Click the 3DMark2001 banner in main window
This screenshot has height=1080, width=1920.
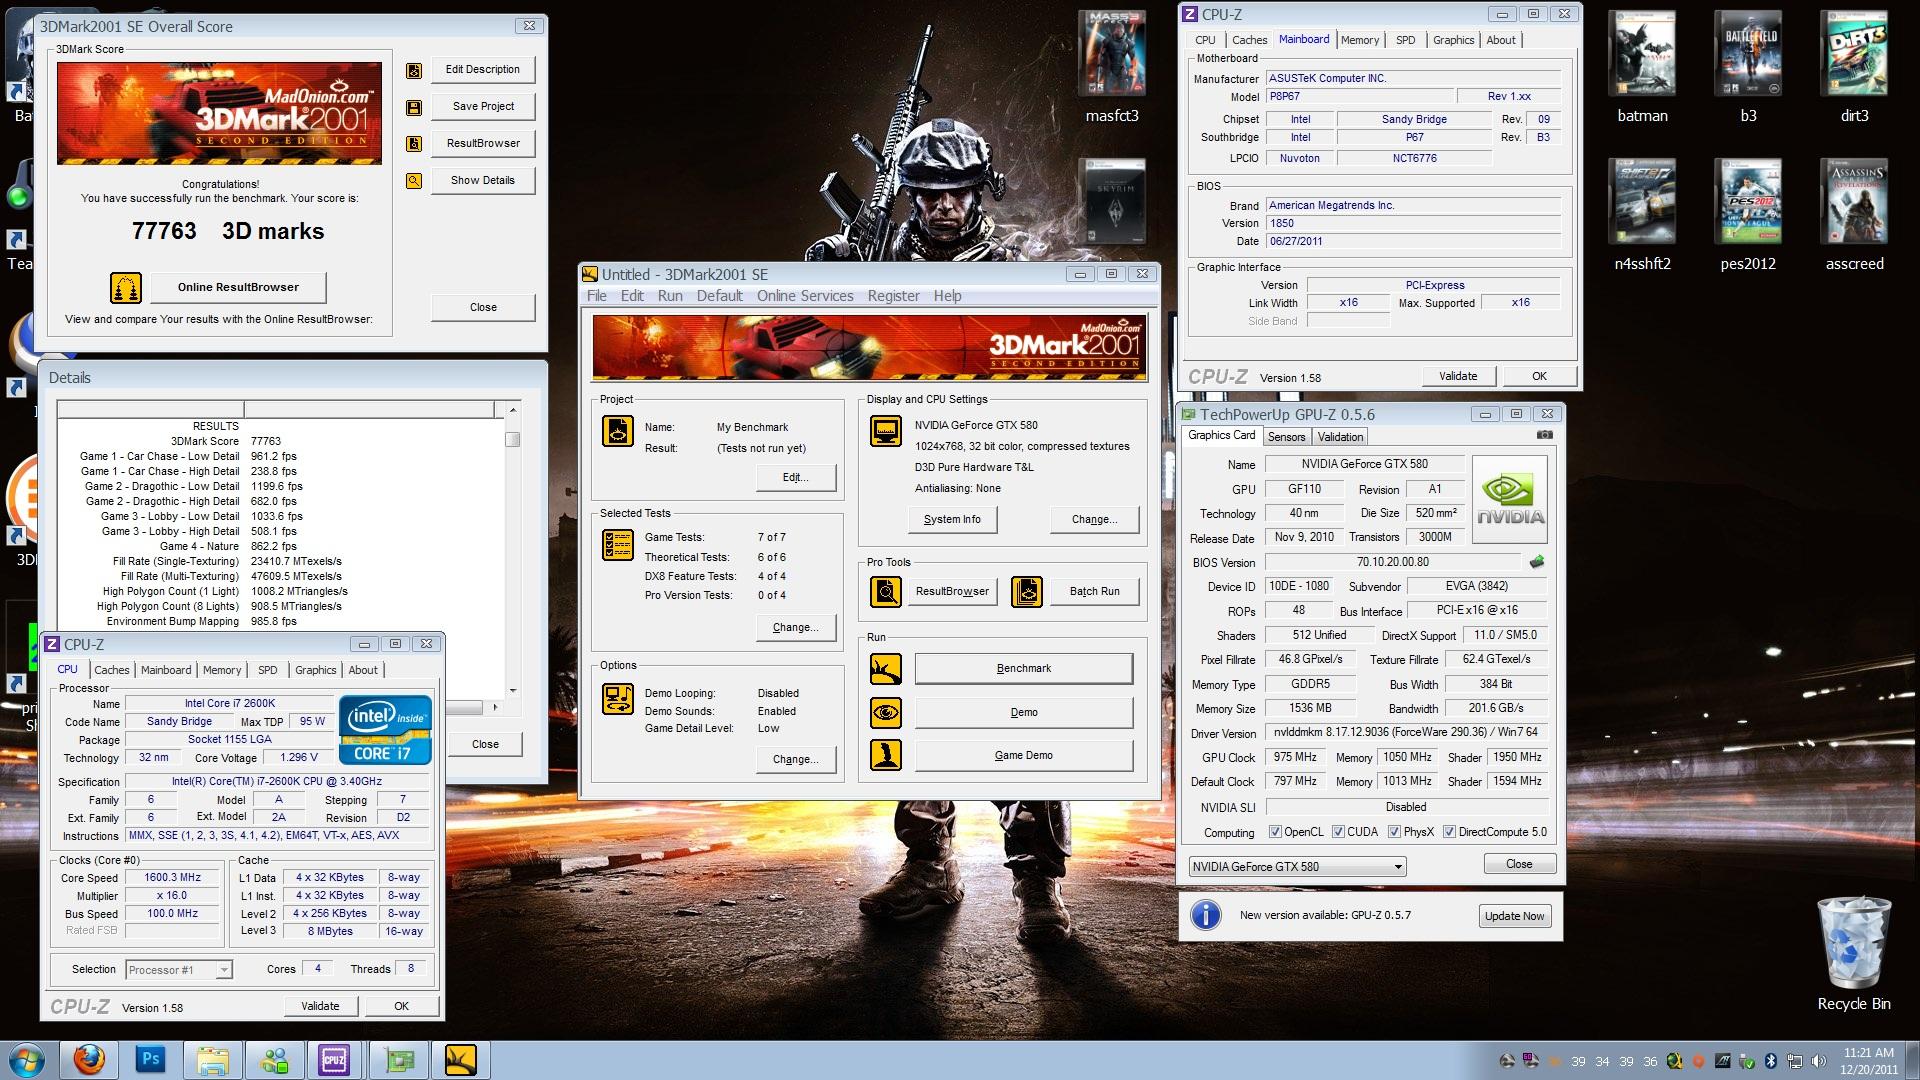pos(869,347)
